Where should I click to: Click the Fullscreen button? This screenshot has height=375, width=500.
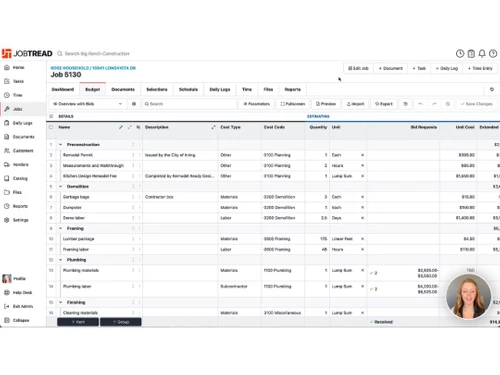(293, 104)
